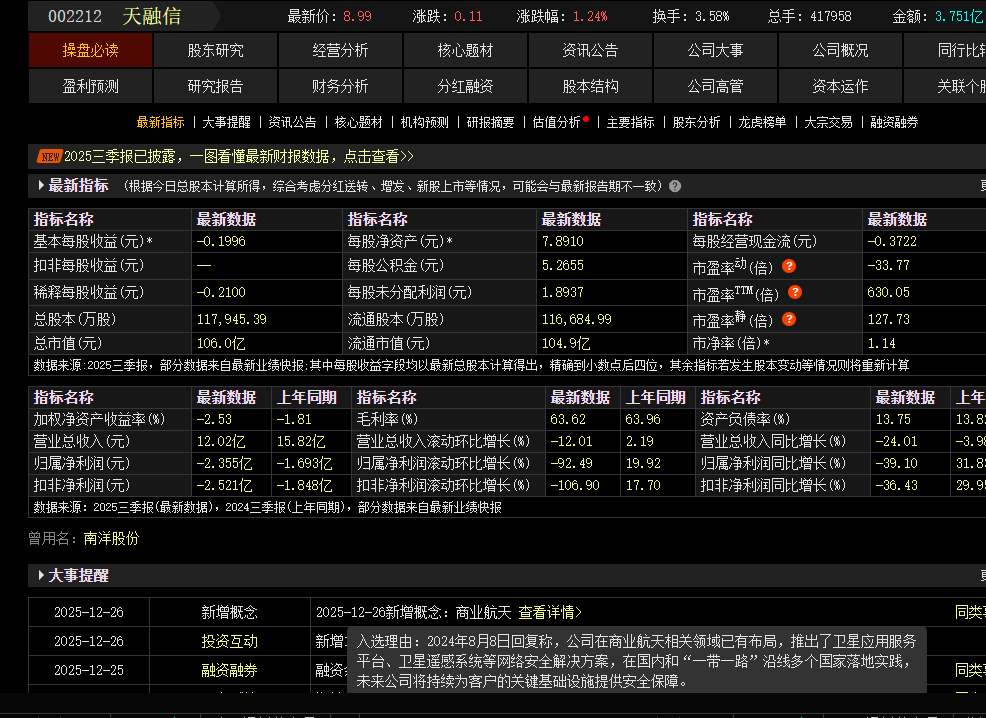Click the 新增概念 cell dated 2025-12-26
986x718 pixels.
230,612
